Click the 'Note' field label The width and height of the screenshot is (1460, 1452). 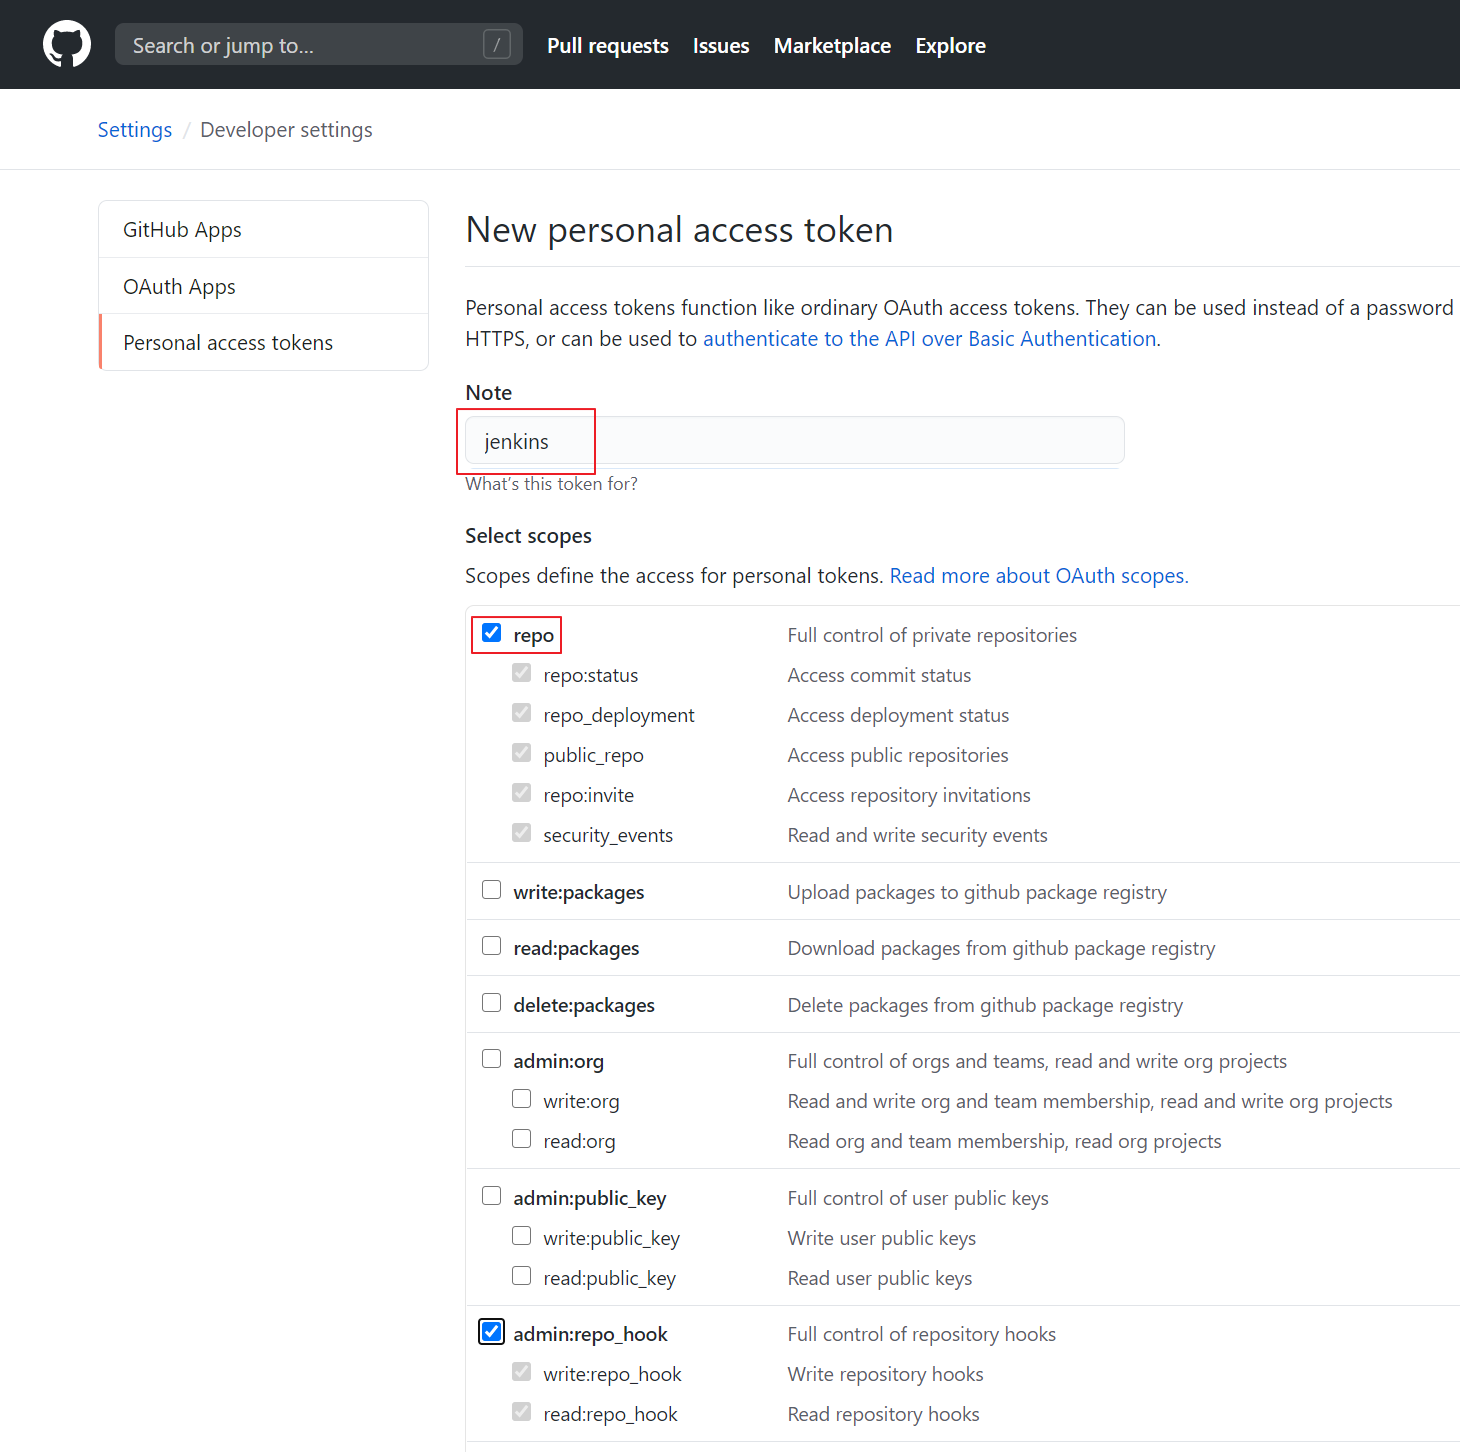click(489, 393)
